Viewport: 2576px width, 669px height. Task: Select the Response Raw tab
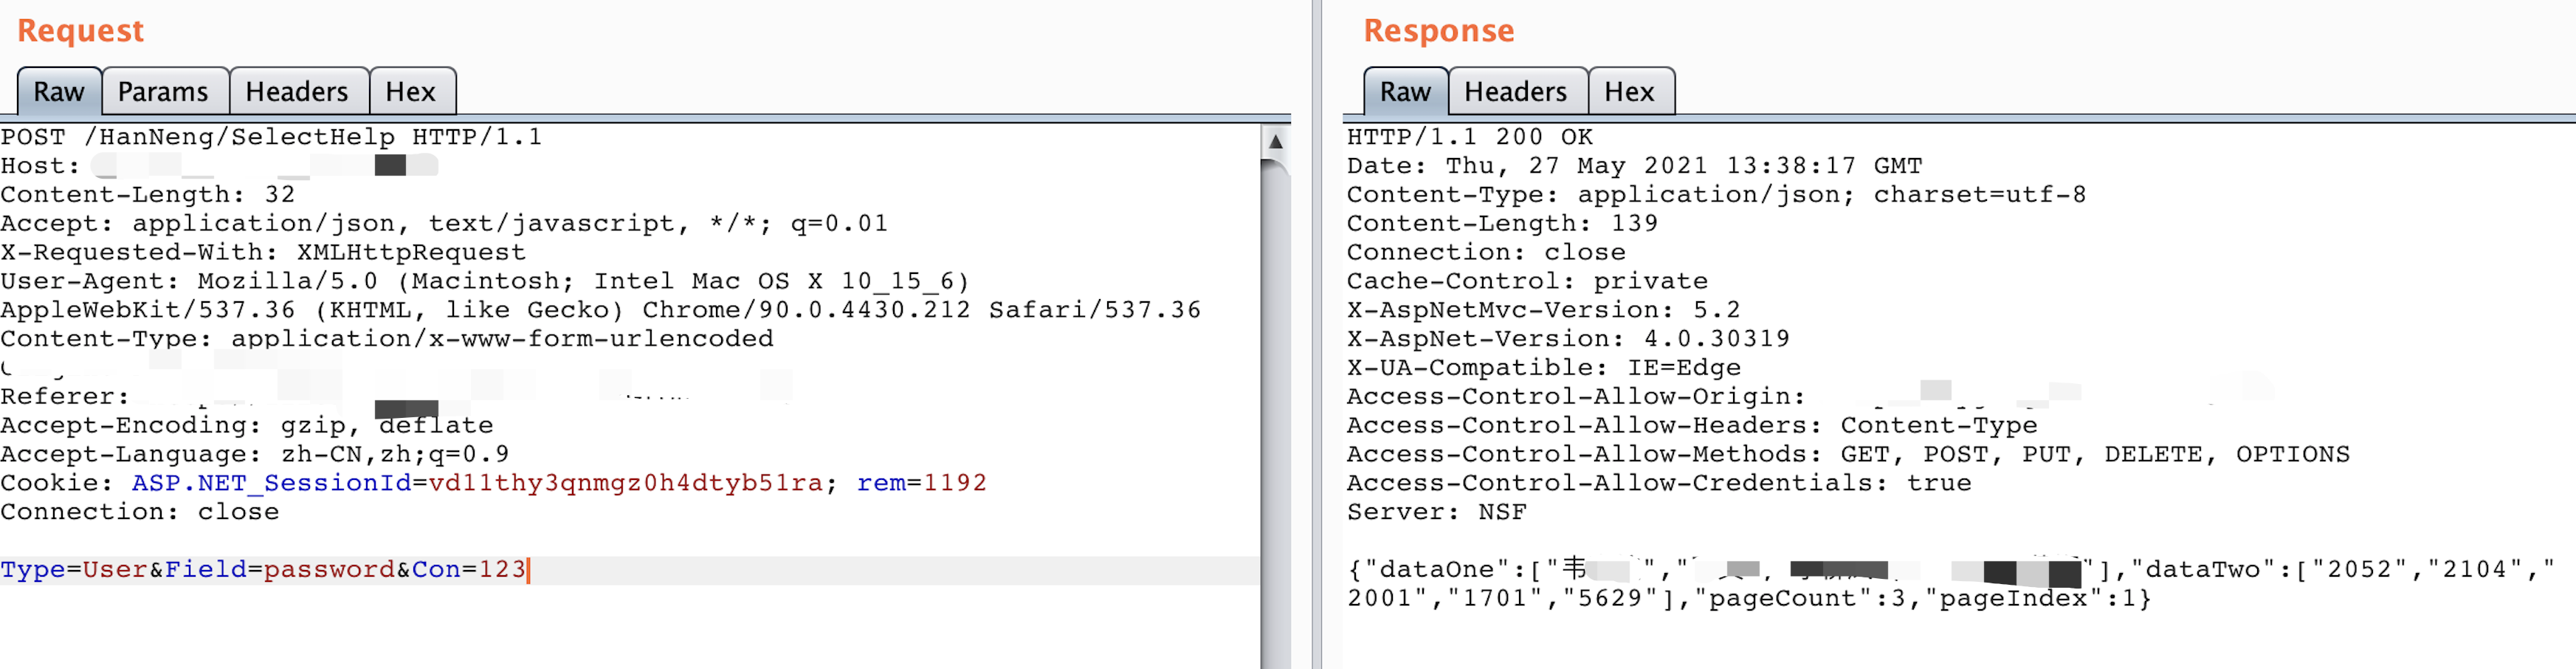(x=1405, y=92)
